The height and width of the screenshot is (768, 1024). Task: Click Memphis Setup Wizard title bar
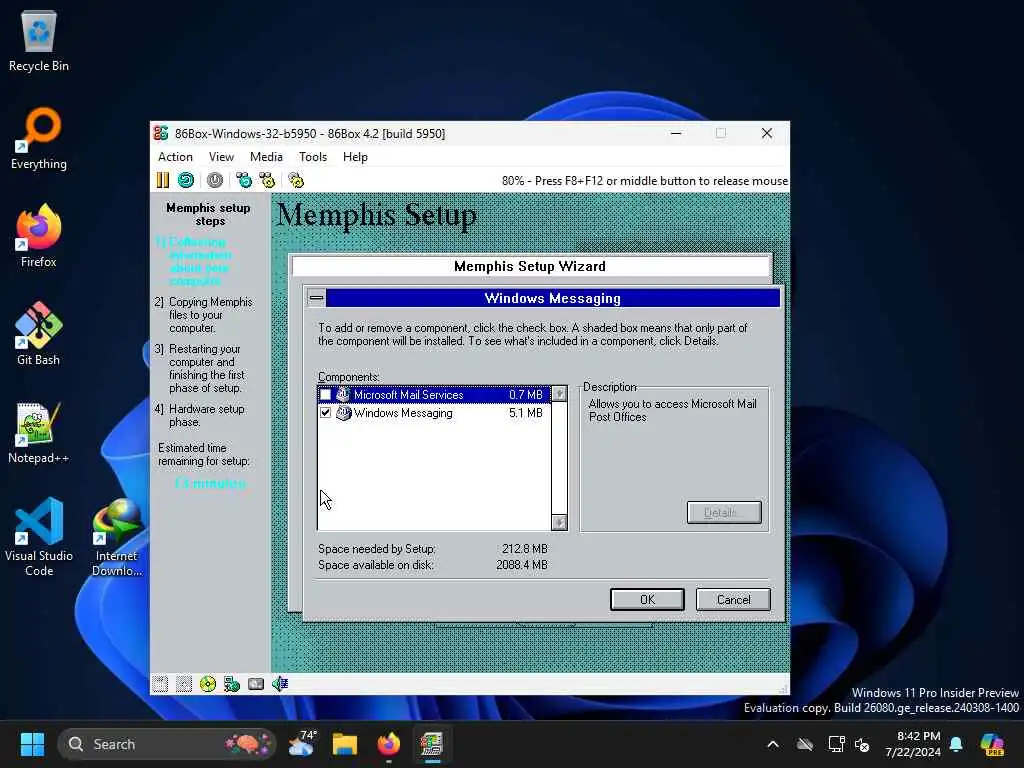coord(530,266)
